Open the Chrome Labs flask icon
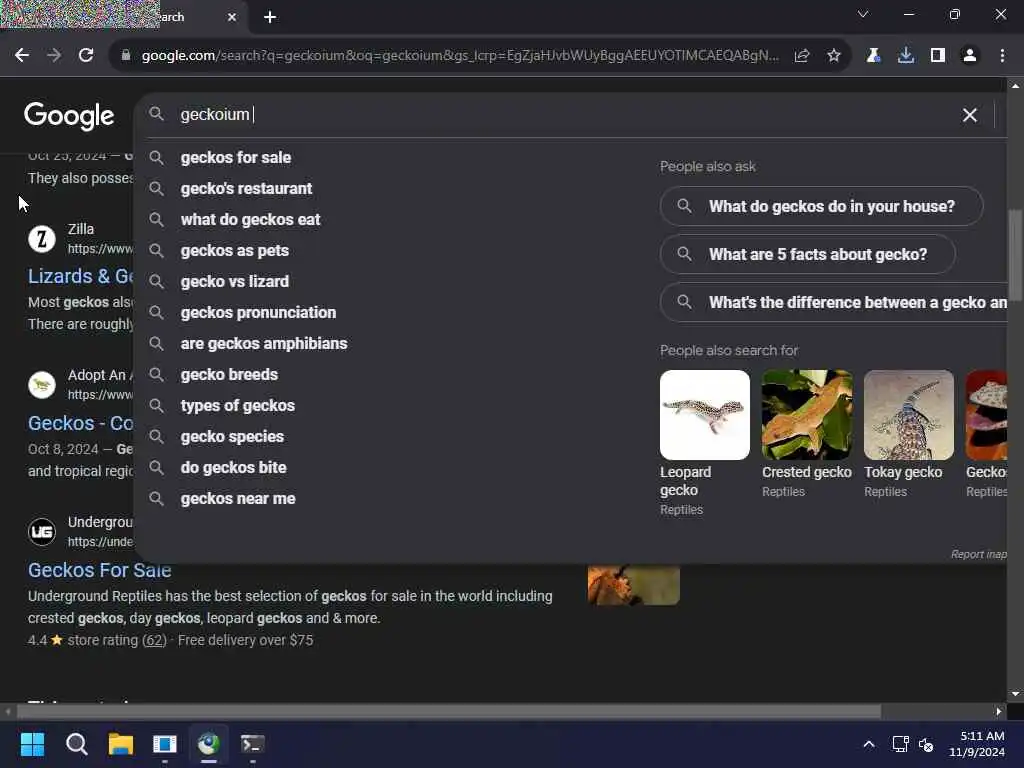 pos(873,56)
